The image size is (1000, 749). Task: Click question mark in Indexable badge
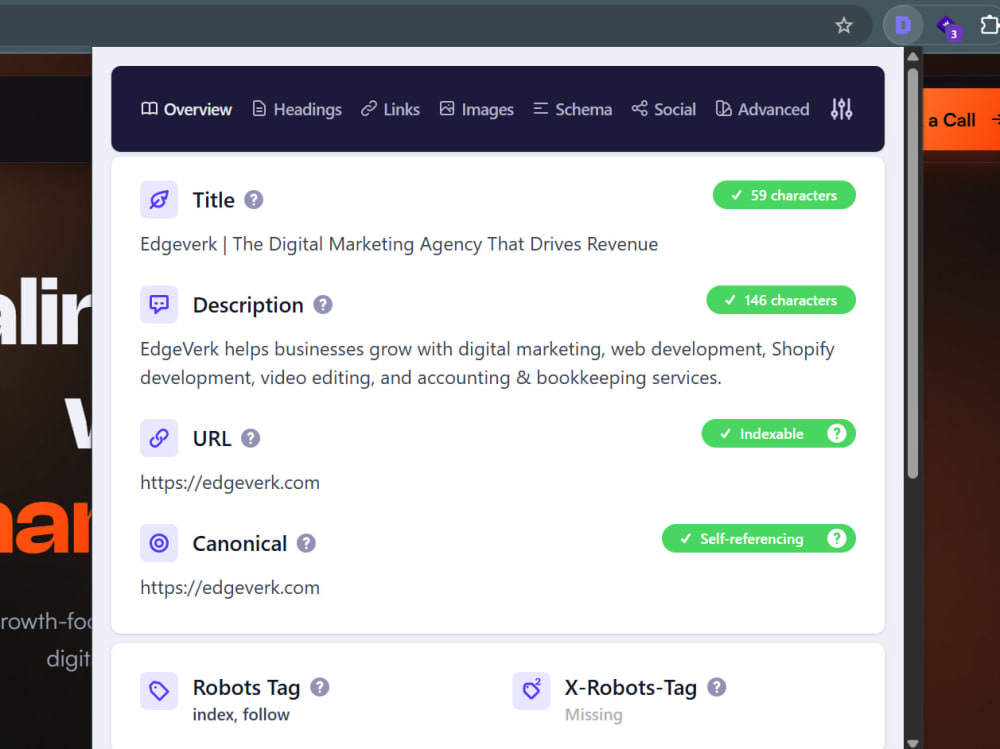tap(836, 433)
